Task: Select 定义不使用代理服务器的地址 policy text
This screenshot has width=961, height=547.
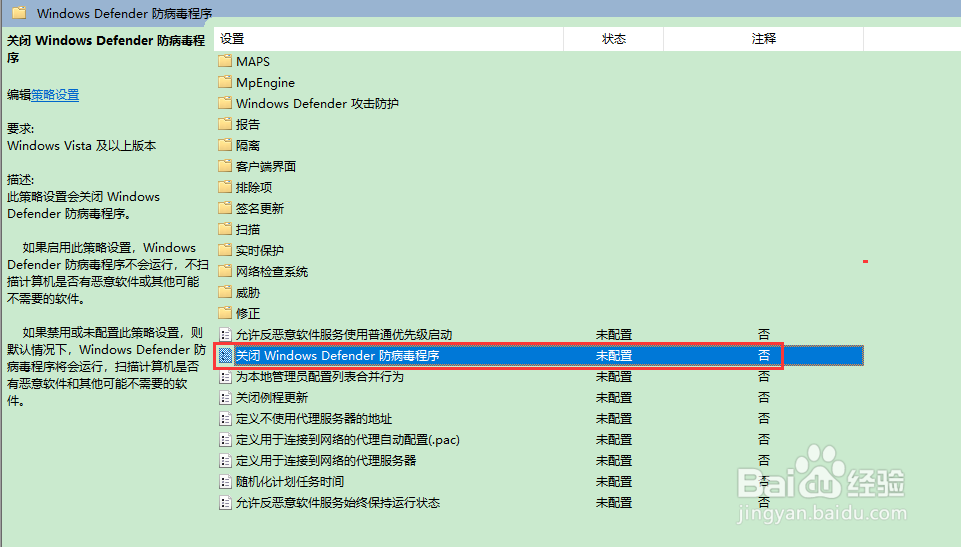Action: click(314, 418)
